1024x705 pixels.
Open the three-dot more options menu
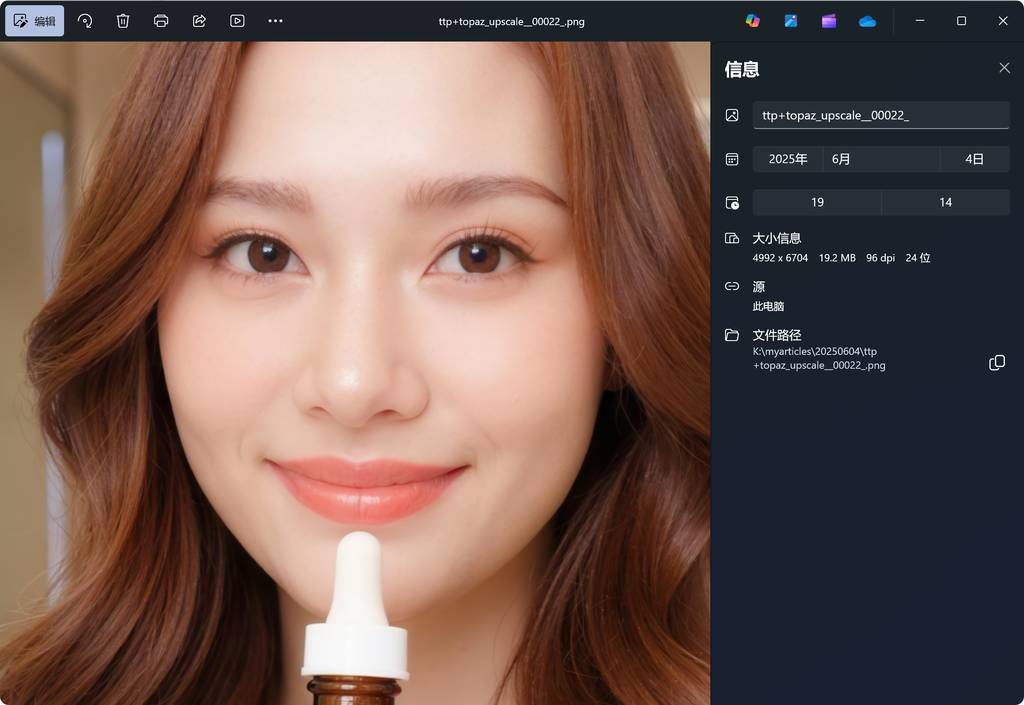(275, 21)
